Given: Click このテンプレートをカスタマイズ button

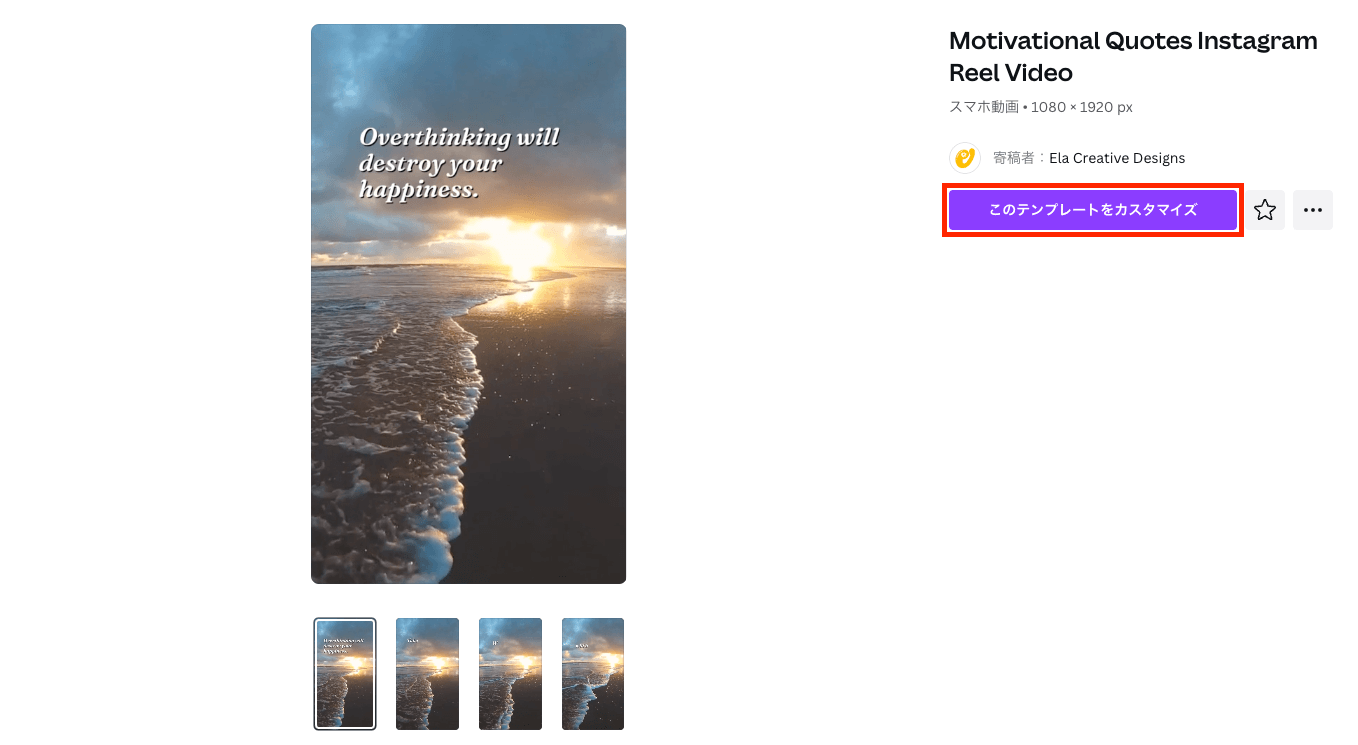Looking at the screenshot, I should [x=1093, y=210].
